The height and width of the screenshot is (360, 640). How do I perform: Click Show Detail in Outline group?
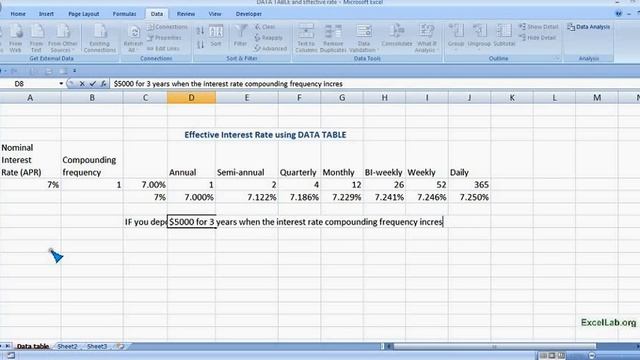539,27
